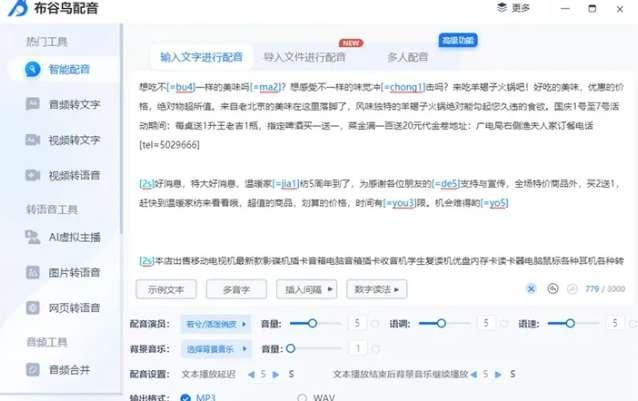Clear text with the blue X icon

(x=531, y=289)
